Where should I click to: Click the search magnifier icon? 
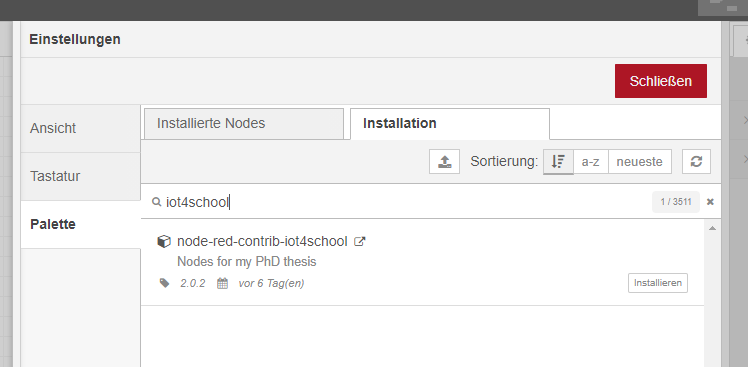(x=156, y=202)
